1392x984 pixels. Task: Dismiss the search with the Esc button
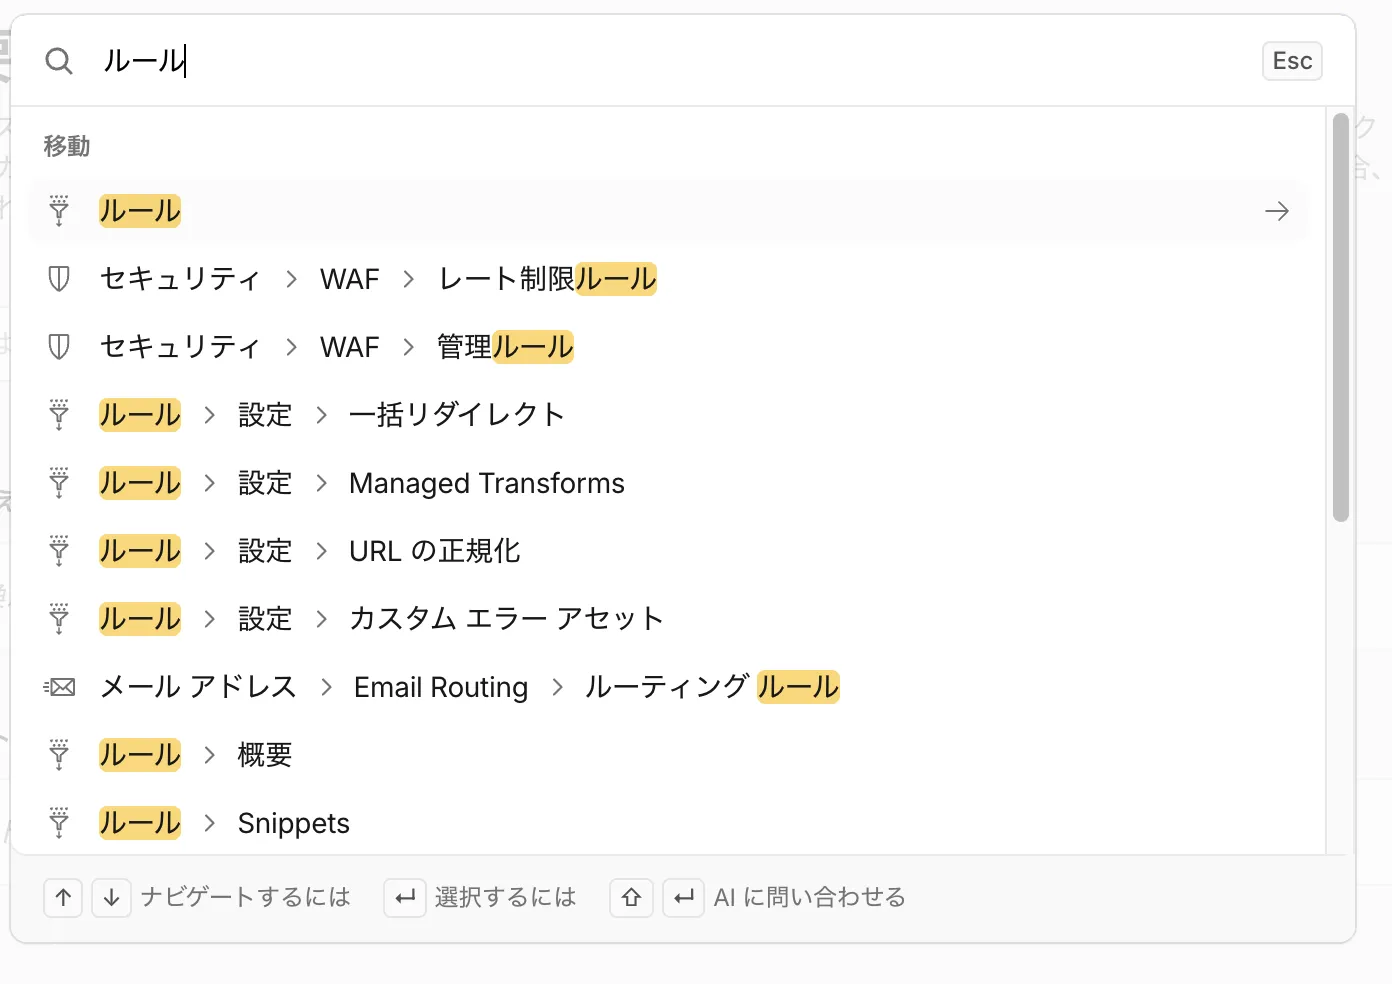point(1292,61)
